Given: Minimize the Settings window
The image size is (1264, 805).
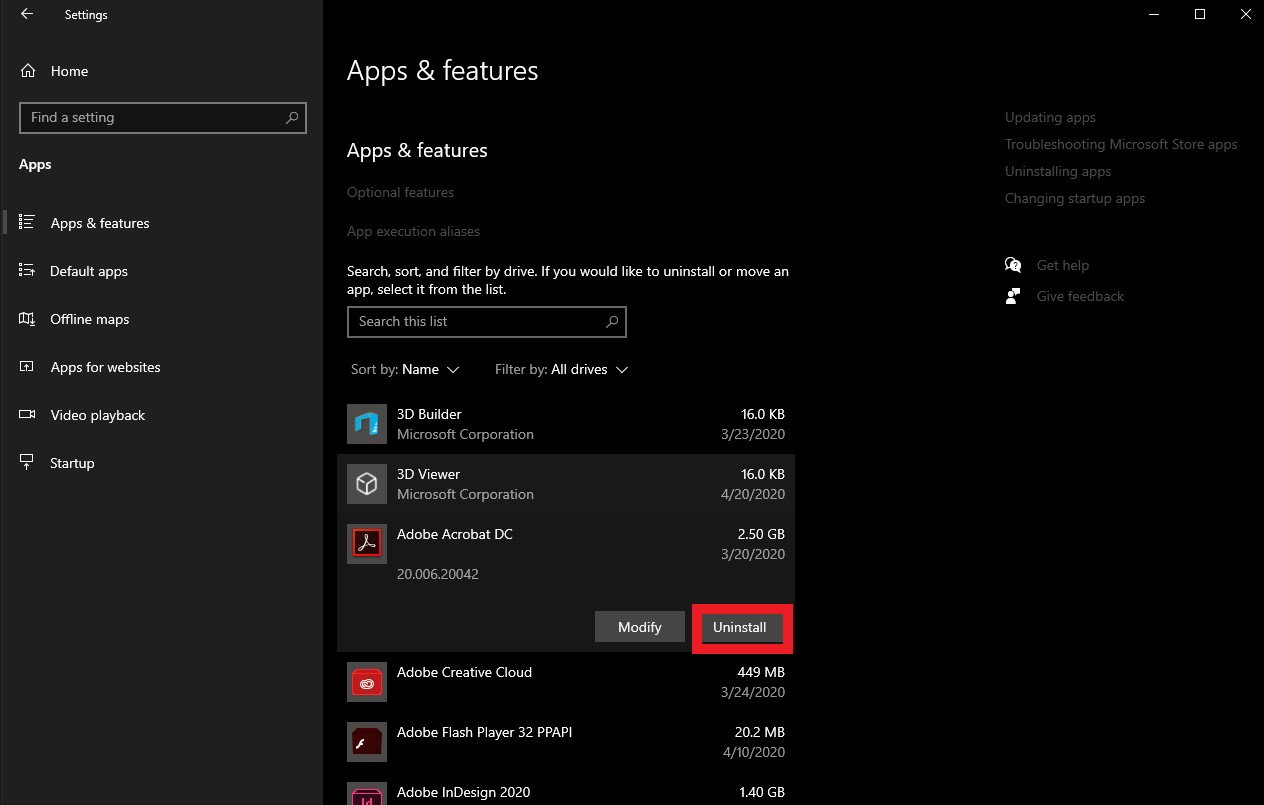Looking at the screenshot, I should [x=1154, y=14].
